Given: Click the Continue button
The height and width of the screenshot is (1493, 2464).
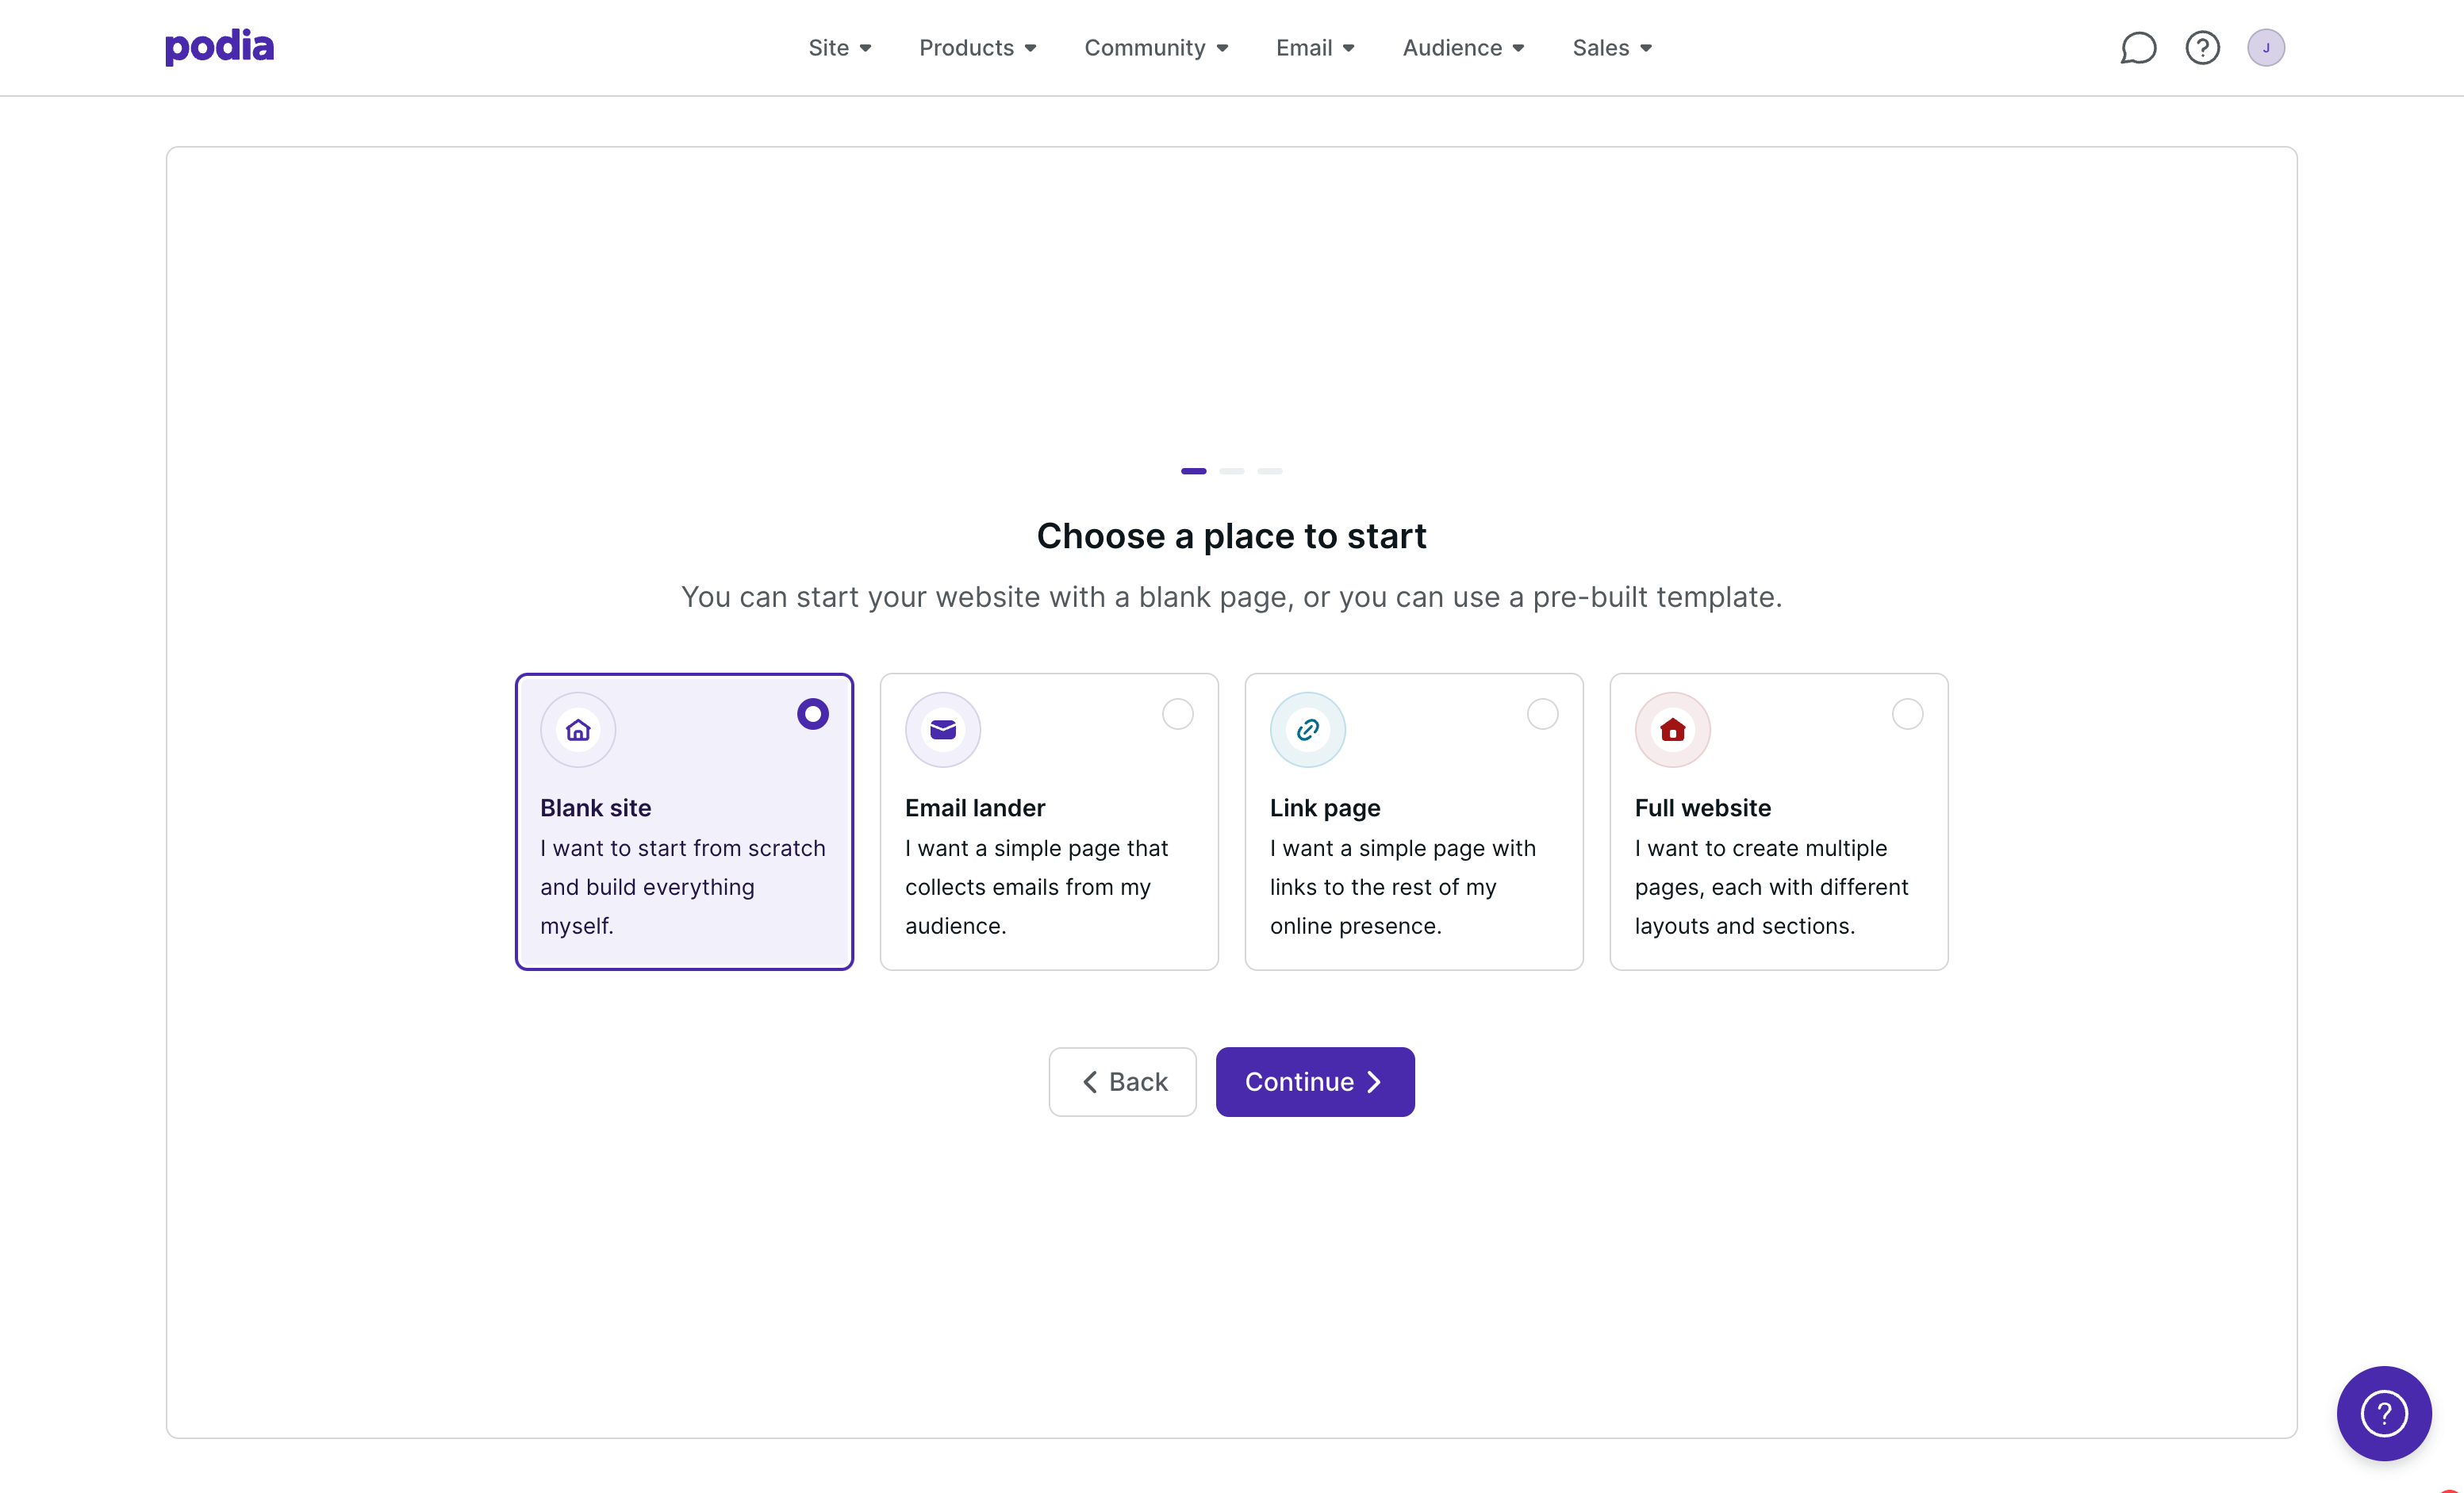Looking at the screenshot, I should [x=1314, y=1082].
